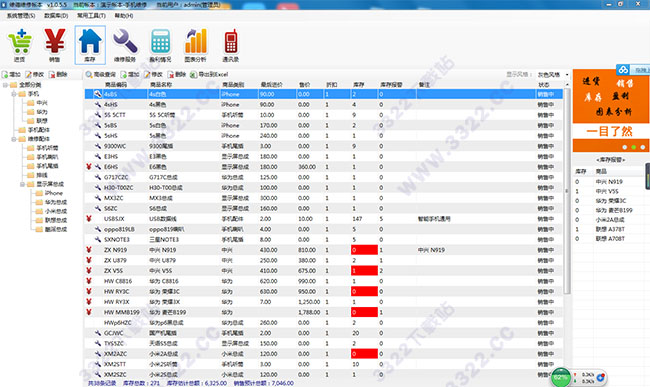Click 增加 next to 高级查询
650x387 pixels.
pyautogui.click(x=130, y=75)
